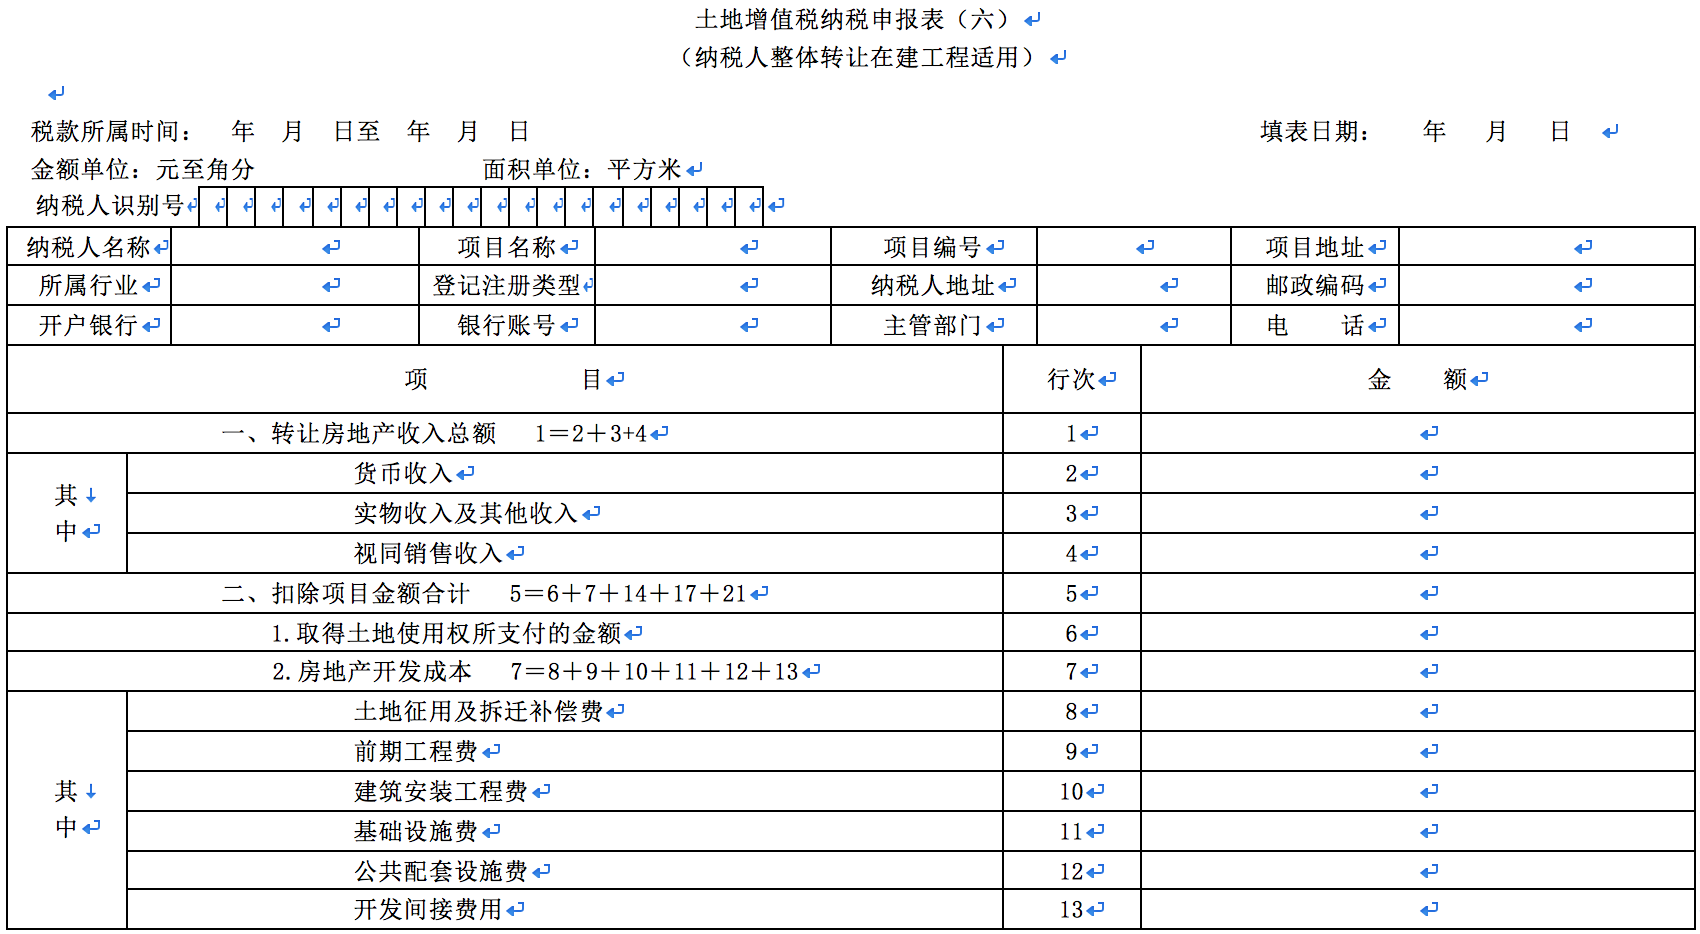
Task: Click the 金额 cell for 开发间接费用
Action: [1418, 909]
